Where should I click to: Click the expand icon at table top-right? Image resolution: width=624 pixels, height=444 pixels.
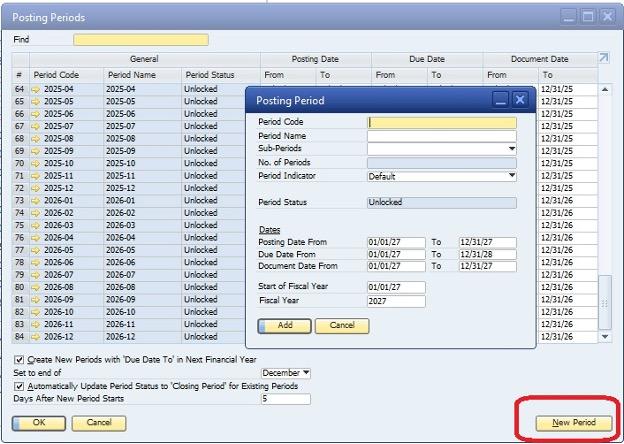pos(603,59)
